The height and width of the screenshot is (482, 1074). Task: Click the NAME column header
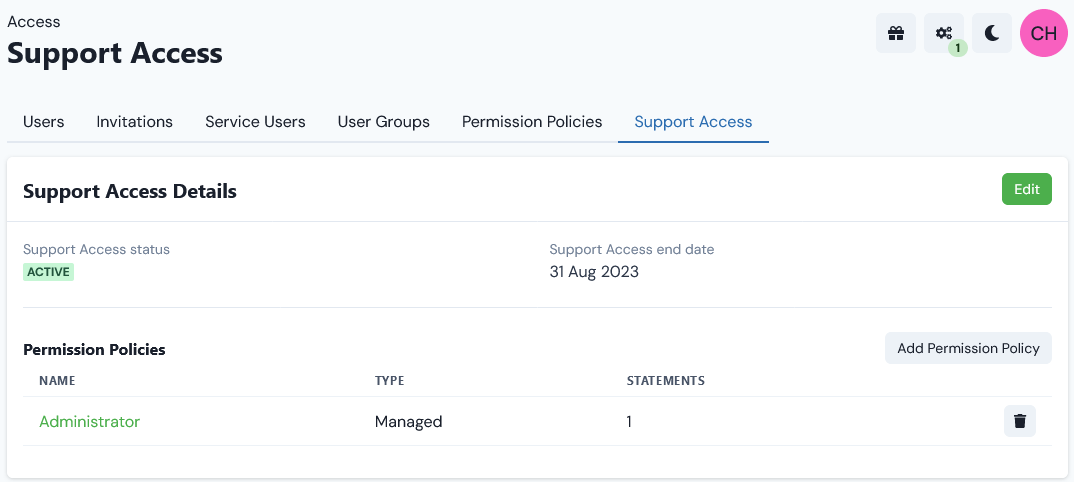click(57, 380)
